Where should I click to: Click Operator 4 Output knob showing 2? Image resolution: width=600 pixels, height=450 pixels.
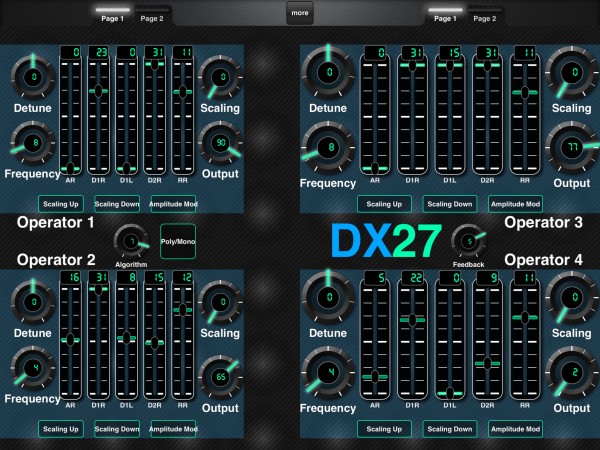(572, 372)
